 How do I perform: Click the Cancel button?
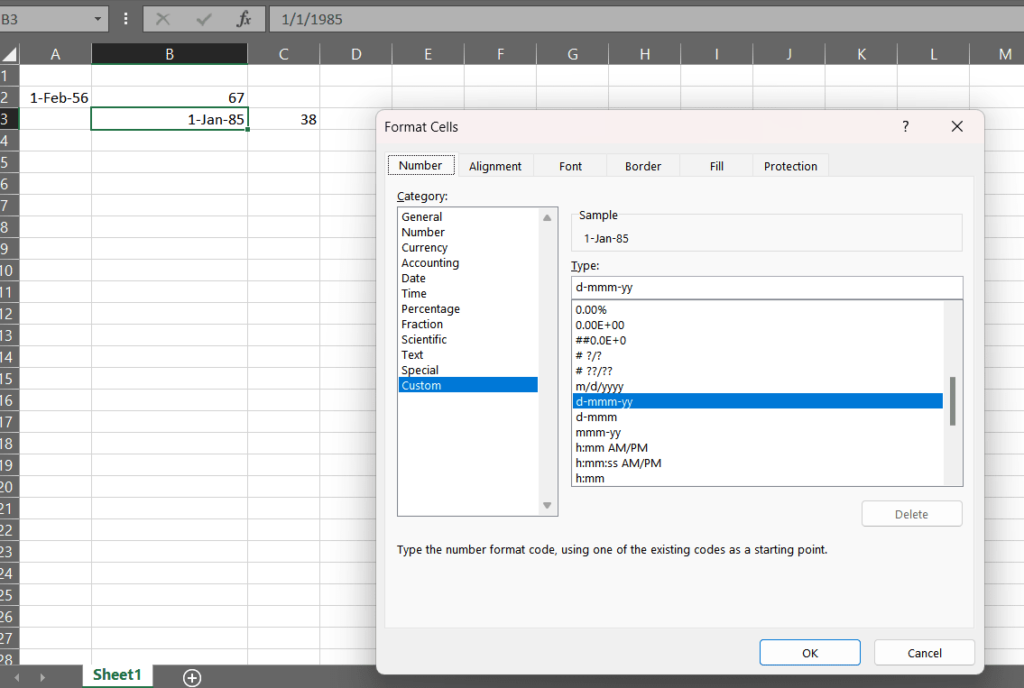point(924,653)
